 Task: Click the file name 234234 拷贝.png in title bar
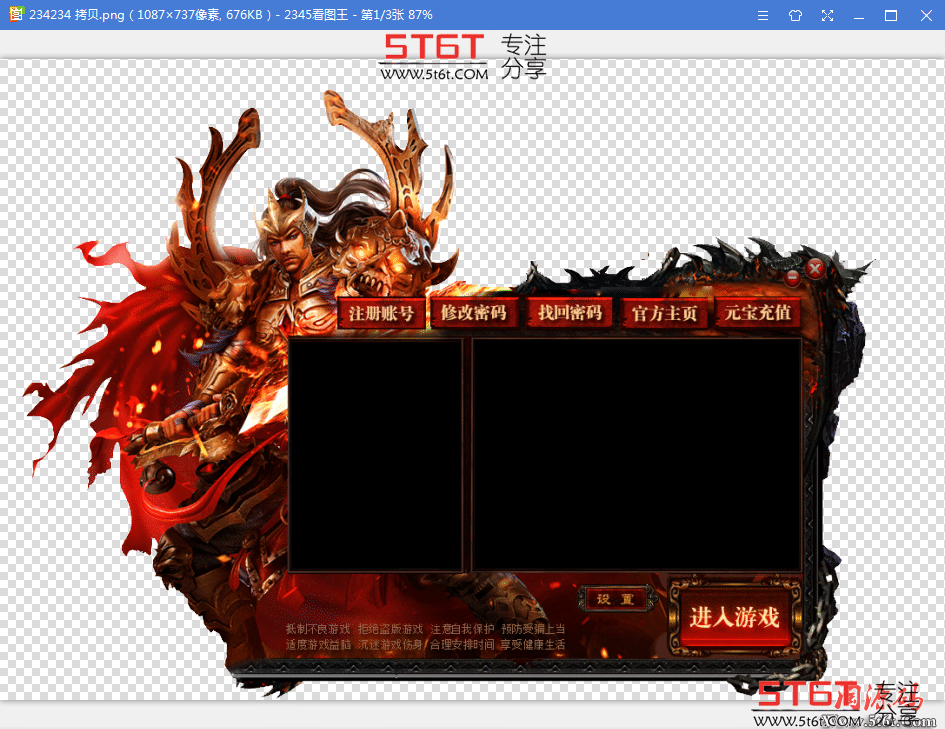[x=77, y=15]
